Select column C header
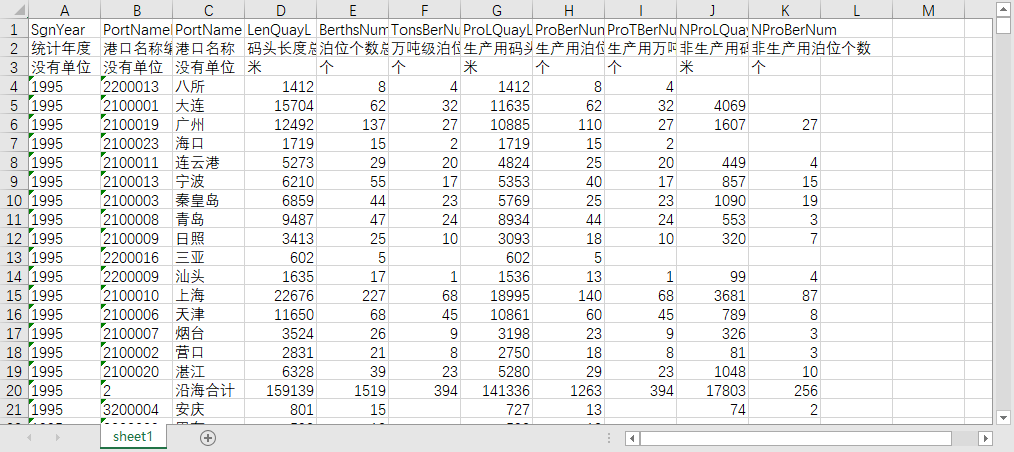1014x452 pixels. [209, 10]
